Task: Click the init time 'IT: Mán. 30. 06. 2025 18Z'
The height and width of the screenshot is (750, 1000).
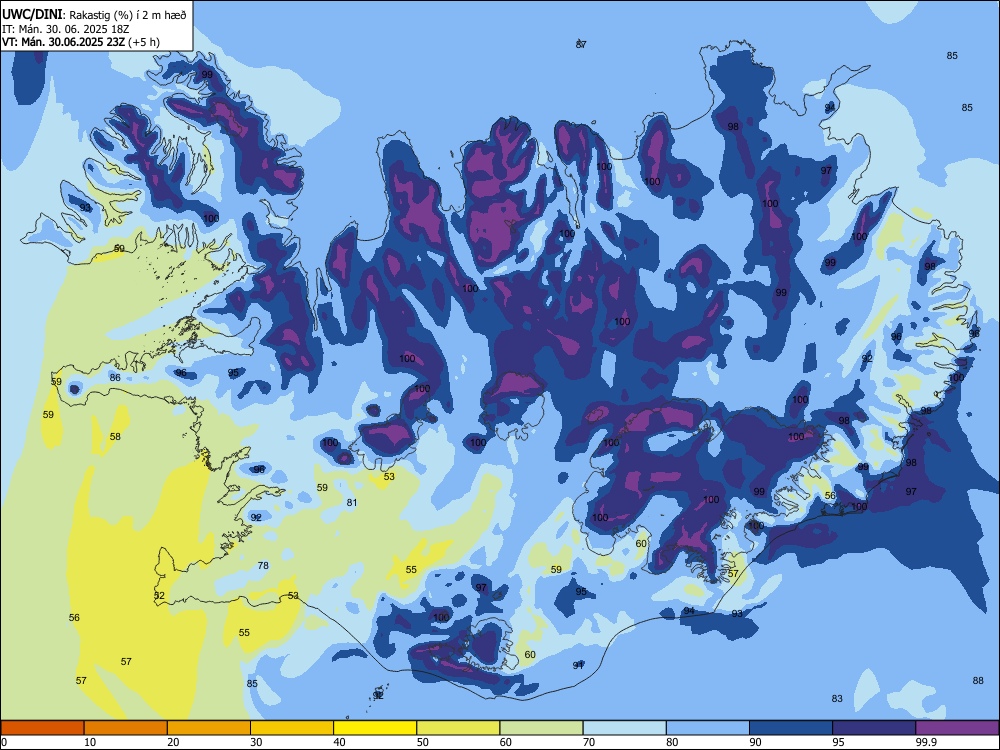Action: coord(66,29)
